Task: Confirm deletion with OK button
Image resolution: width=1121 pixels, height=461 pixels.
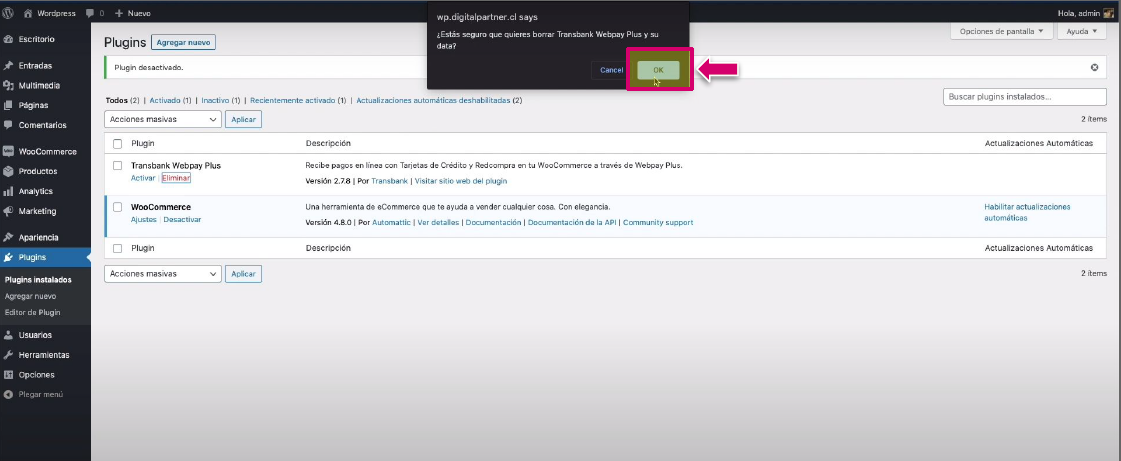Action: 658,70
